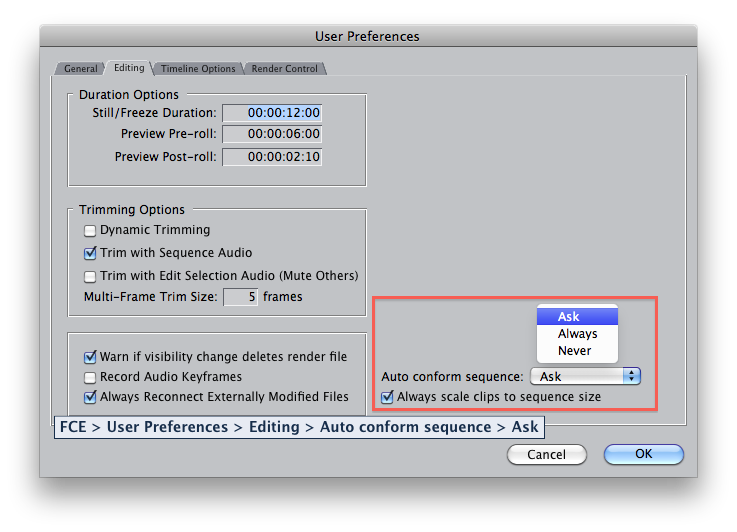Click the Multi-Frame Trim Size field
737x532 pixels.
[x=240, y=297]
